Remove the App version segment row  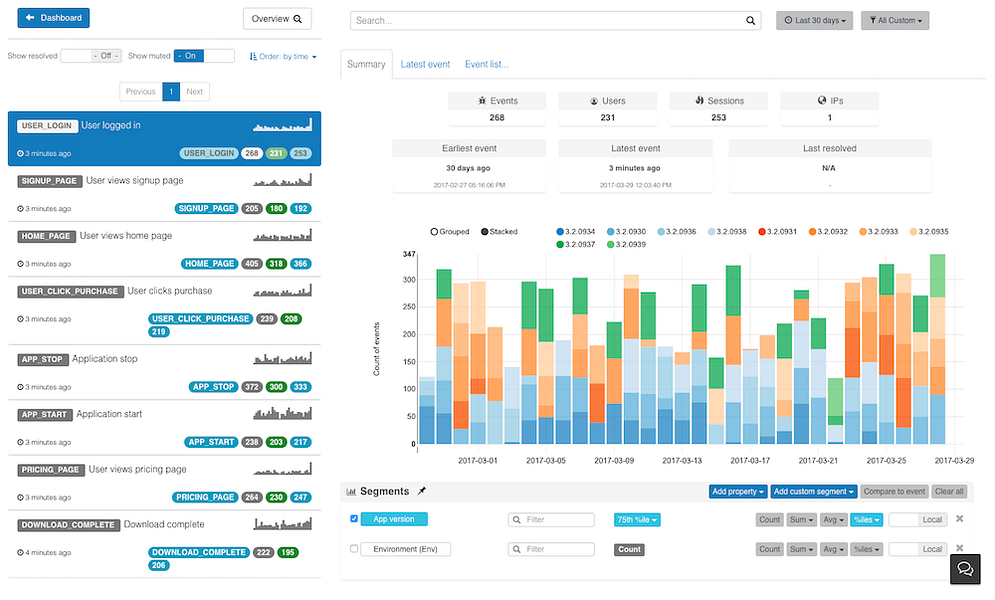960,519
